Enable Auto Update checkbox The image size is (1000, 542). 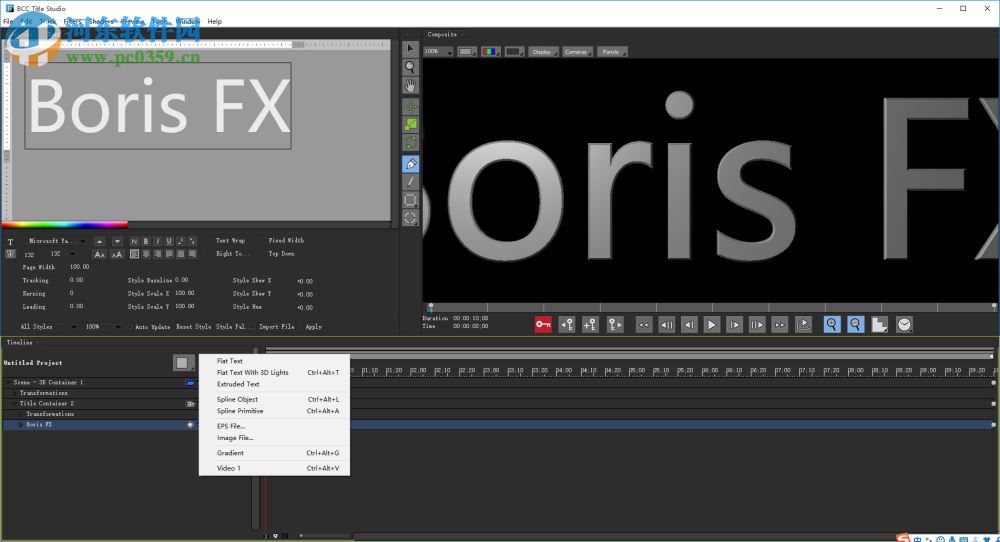point(130,327)
